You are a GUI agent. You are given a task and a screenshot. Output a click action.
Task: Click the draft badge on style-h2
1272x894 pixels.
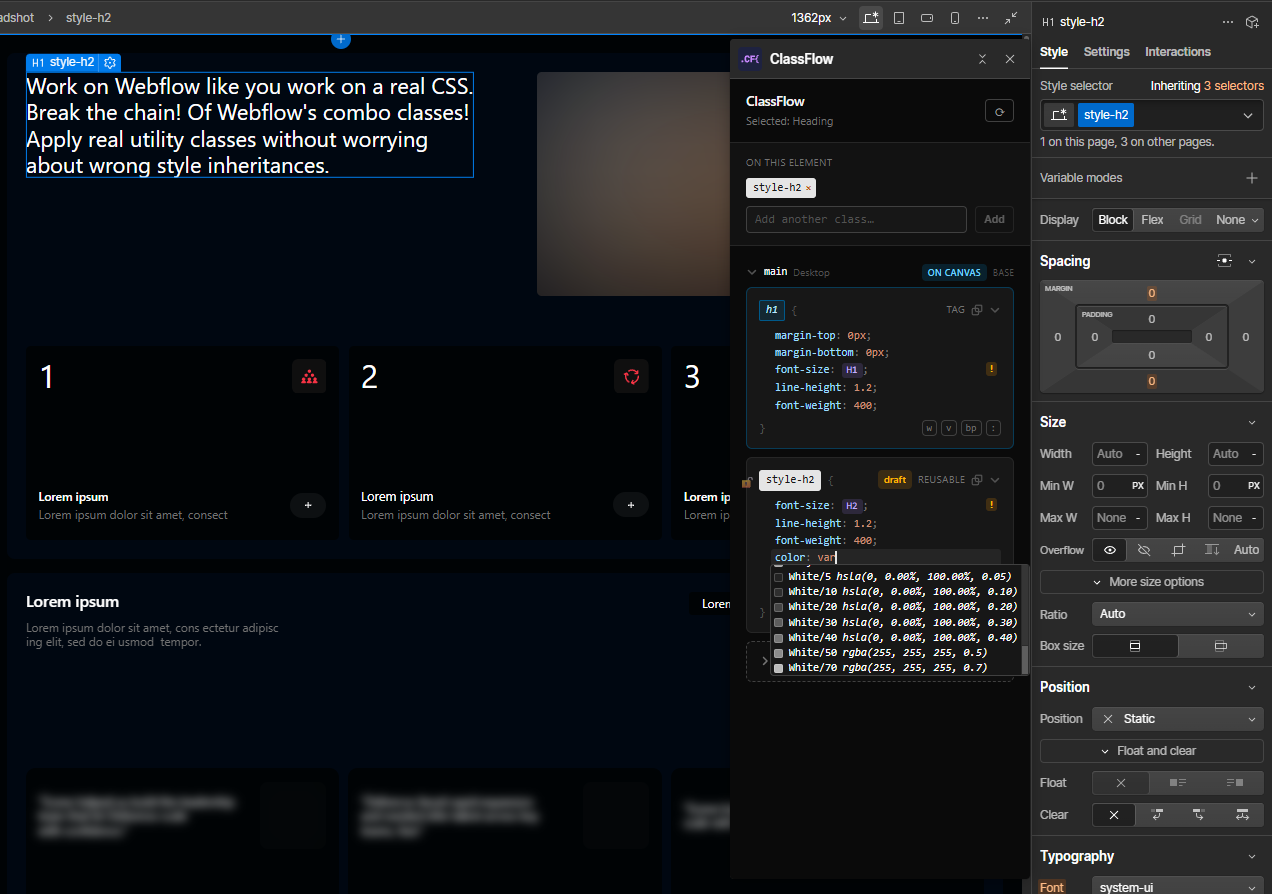point(895,480)
